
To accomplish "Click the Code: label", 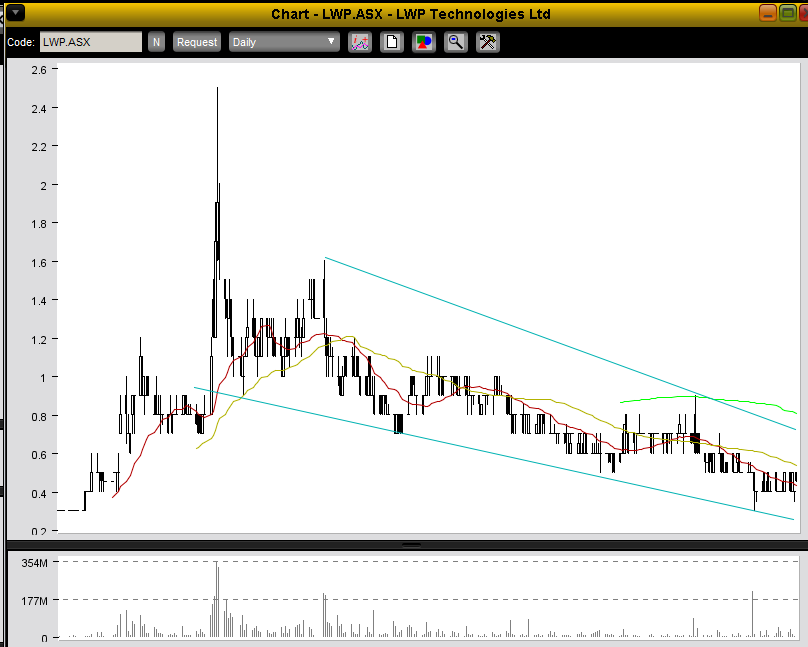I will pyautogui.click(x=21, y=42).
